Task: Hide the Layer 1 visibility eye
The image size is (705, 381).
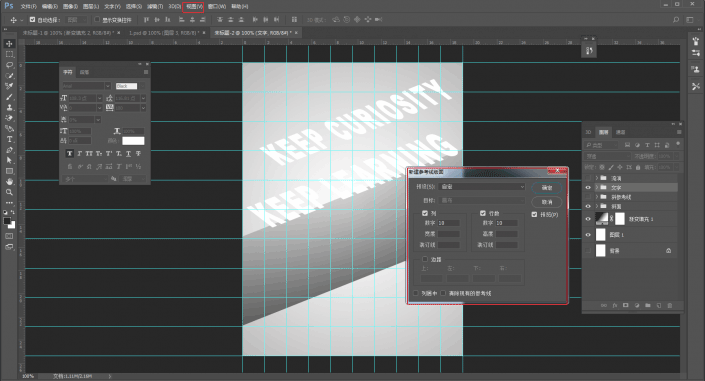Action: click(588, 235)
